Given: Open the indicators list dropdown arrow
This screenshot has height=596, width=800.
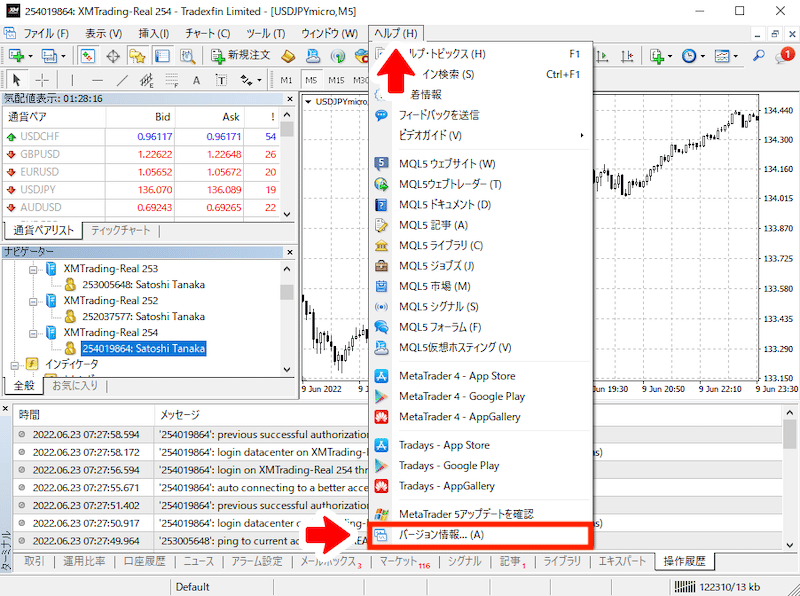Looking at the screenshot, I should 670,56.
